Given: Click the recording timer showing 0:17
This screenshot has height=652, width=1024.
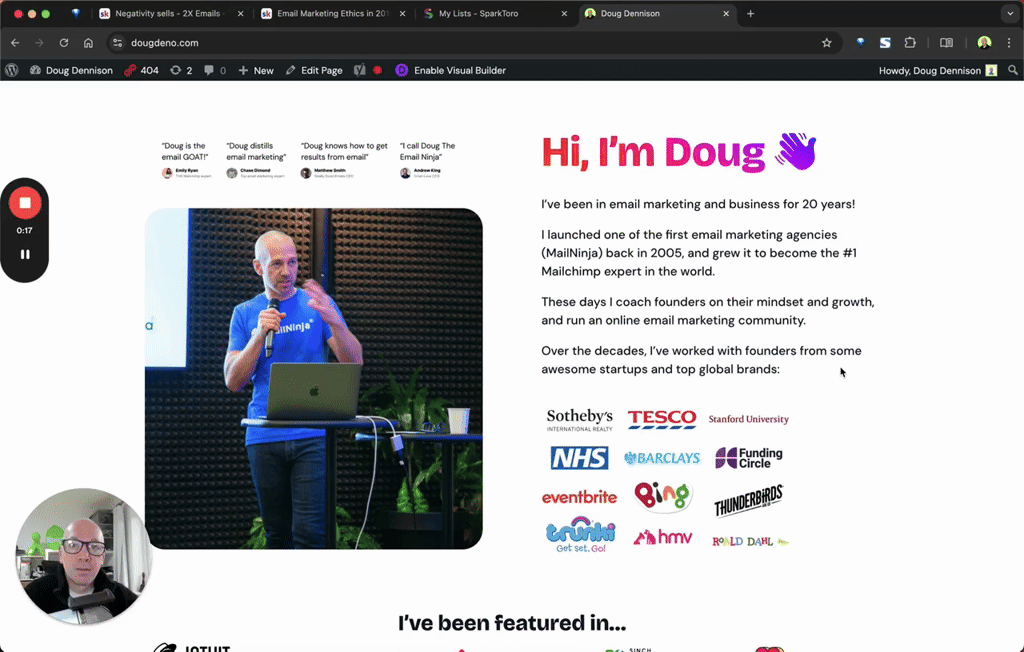Looking at the screenshot, I should tap(25, 230).
